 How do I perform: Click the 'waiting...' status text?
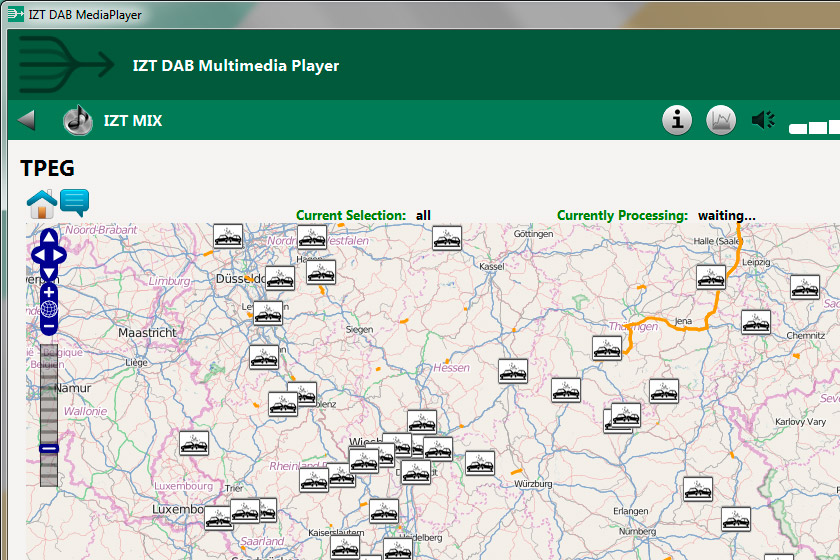726,215
